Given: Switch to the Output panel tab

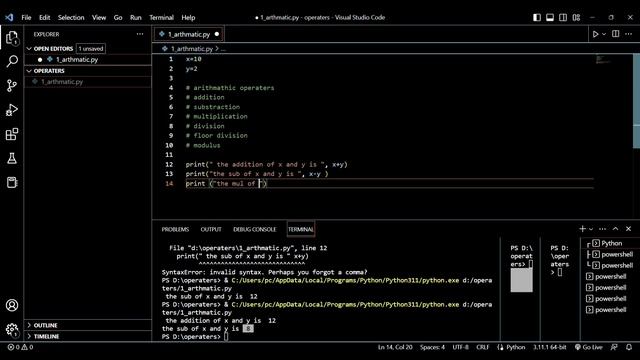Looking at the screenshot, I should (211, 229).
